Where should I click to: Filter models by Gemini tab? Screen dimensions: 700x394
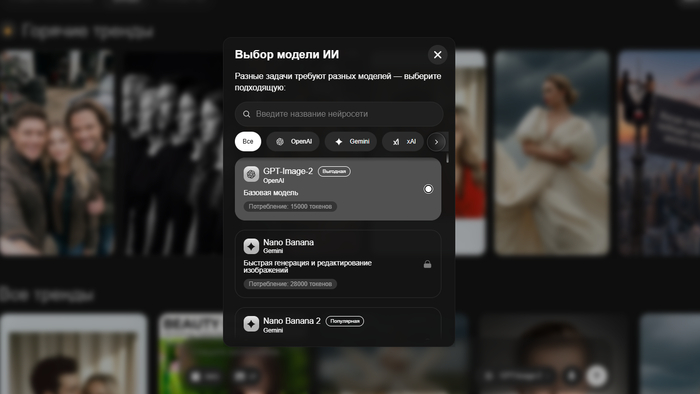pyautogui.click(x=351, y=141)
